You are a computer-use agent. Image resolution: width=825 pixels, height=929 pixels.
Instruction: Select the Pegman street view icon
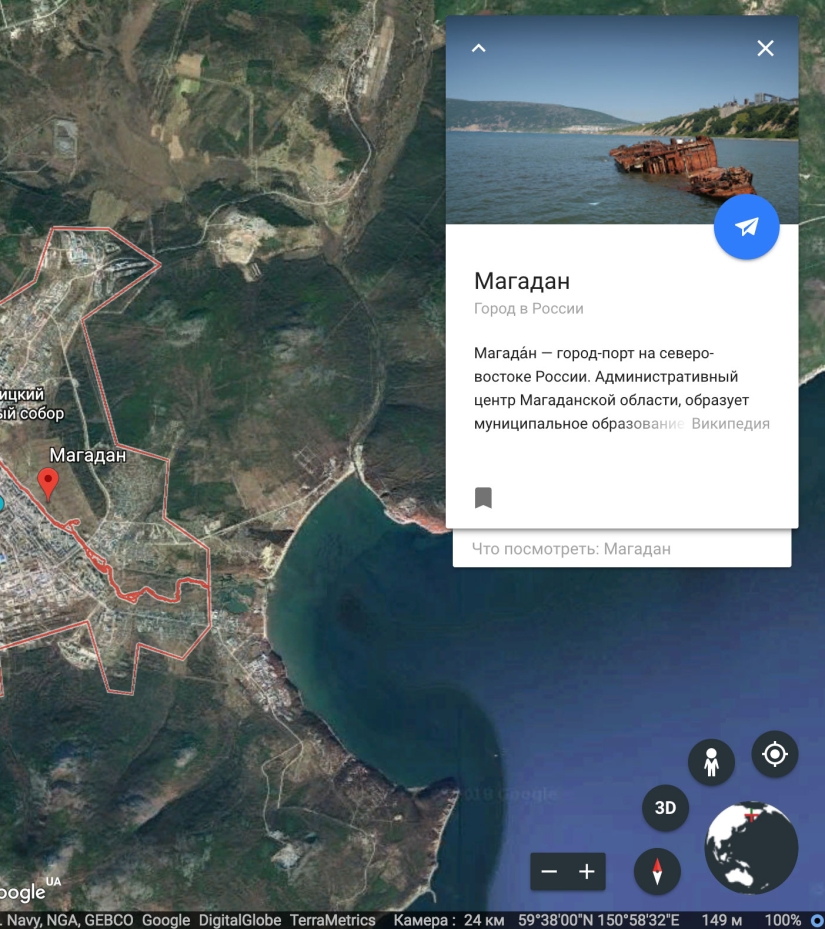coord(711,762)
